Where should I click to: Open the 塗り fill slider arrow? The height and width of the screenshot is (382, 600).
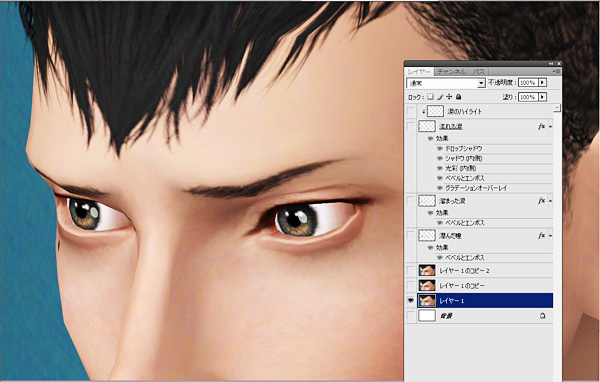click(543, 97)
